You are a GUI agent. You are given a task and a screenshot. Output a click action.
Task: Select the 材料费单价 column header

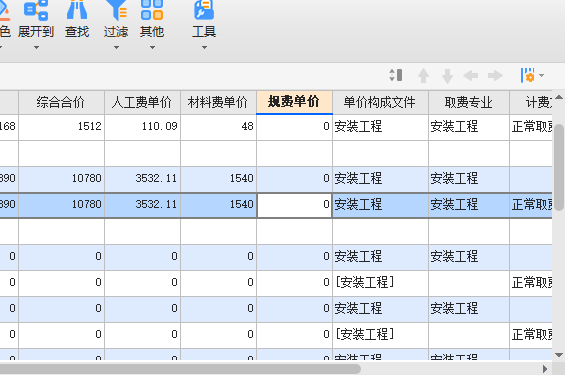pos(218,103)
